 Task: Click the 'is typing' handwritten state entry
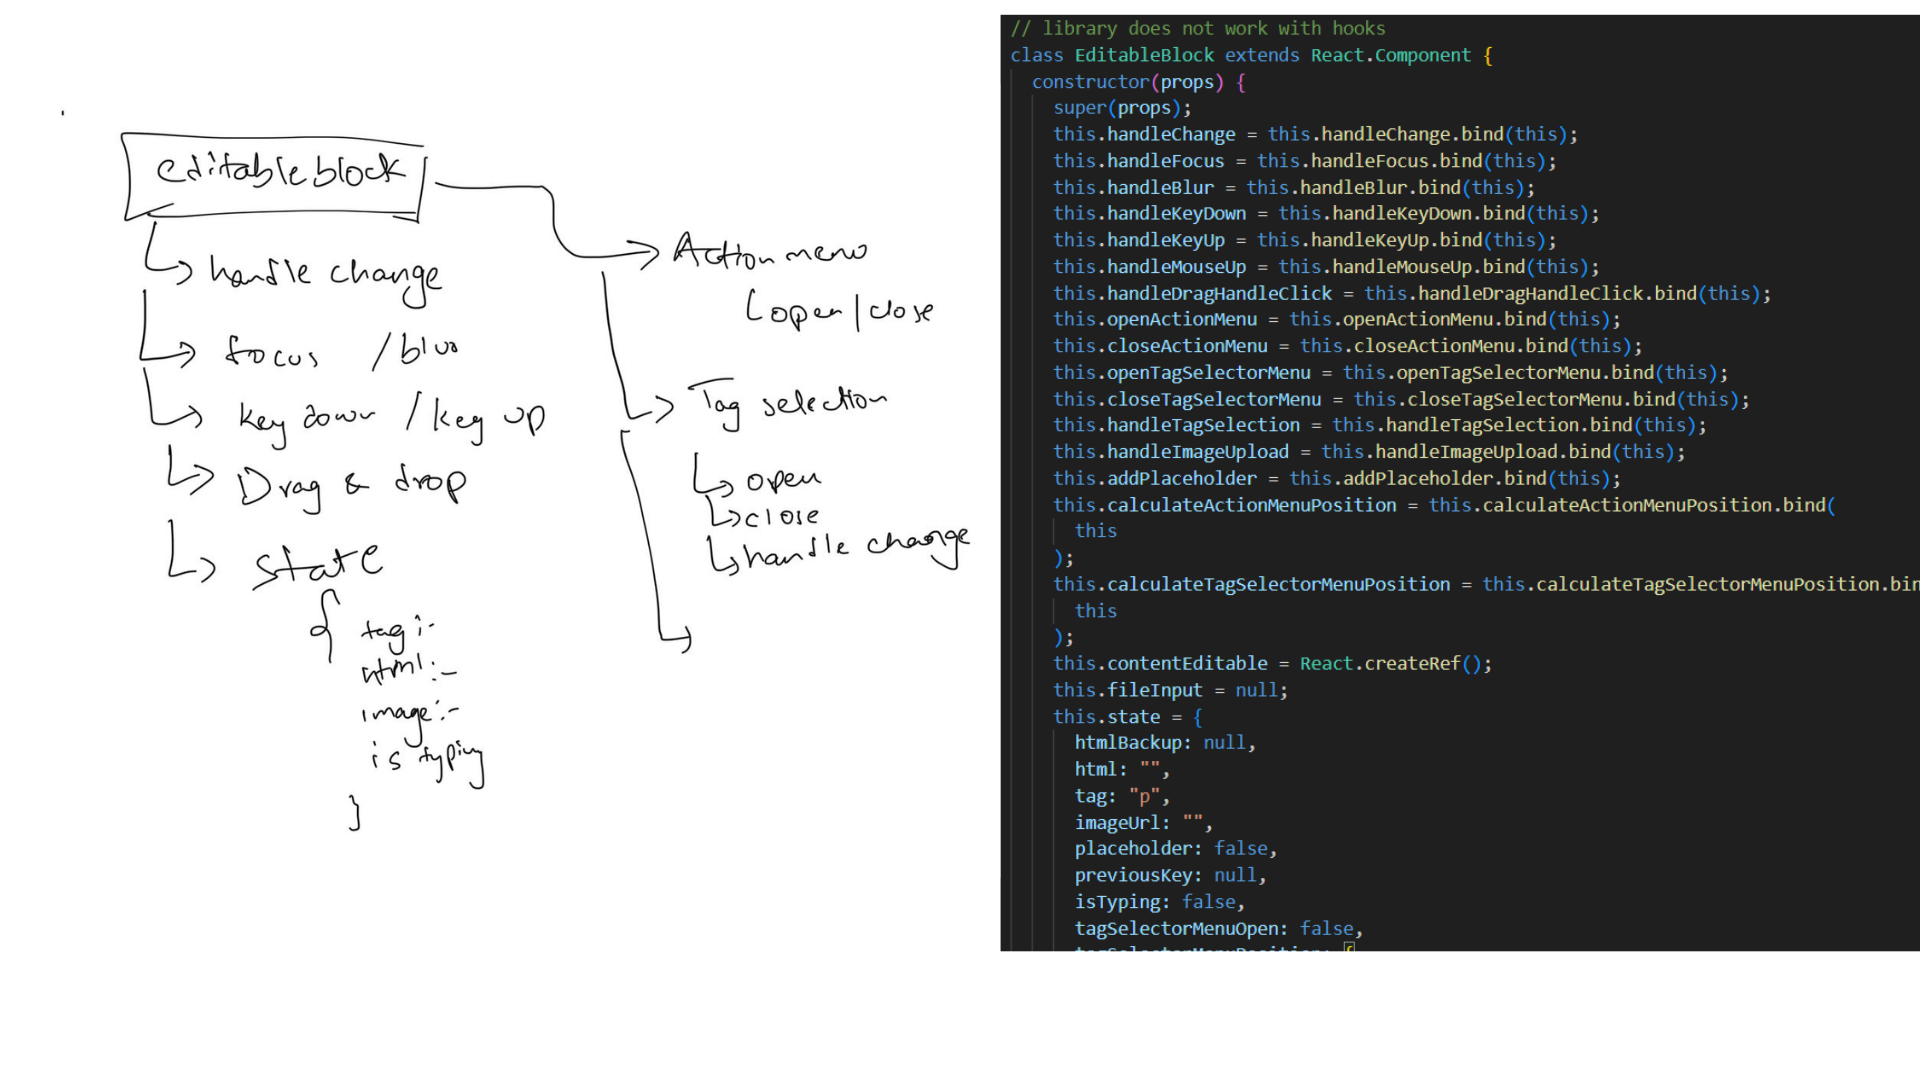[427, 762]
